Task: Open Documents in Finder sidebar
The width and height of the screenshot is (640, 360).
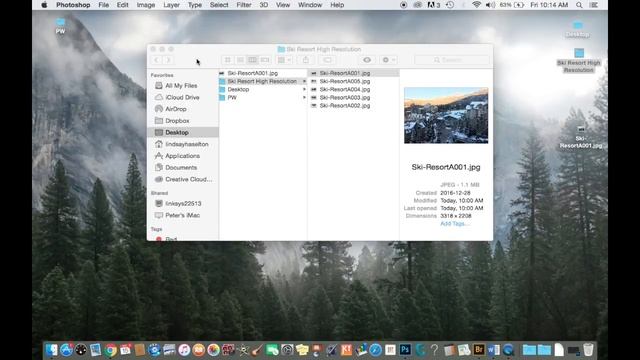Action: coord(181,167)
